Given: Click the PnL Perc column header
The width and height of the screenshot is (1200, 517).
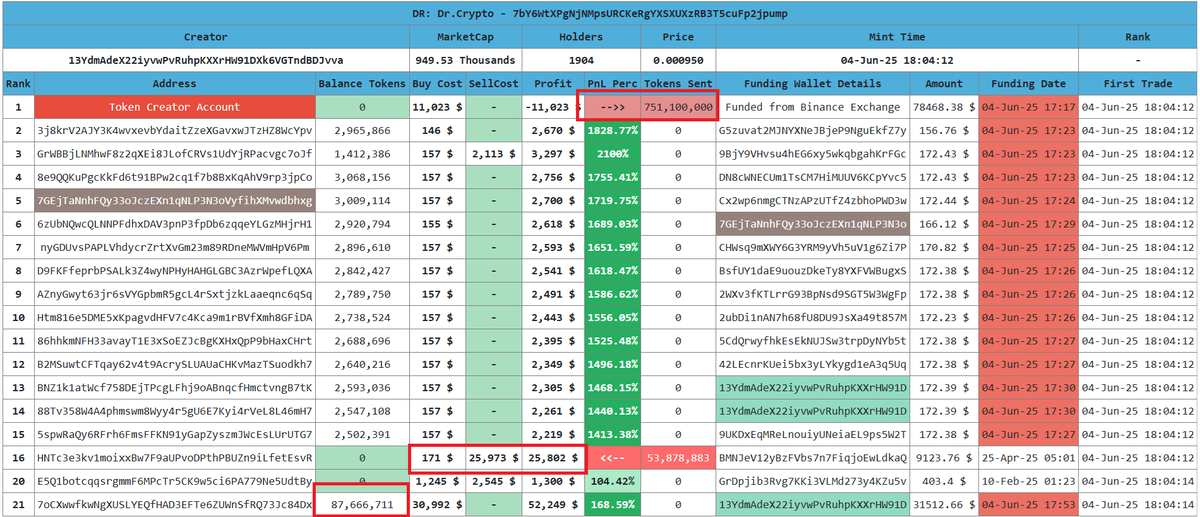Looking at the screenshot, I should pos(612,83).
